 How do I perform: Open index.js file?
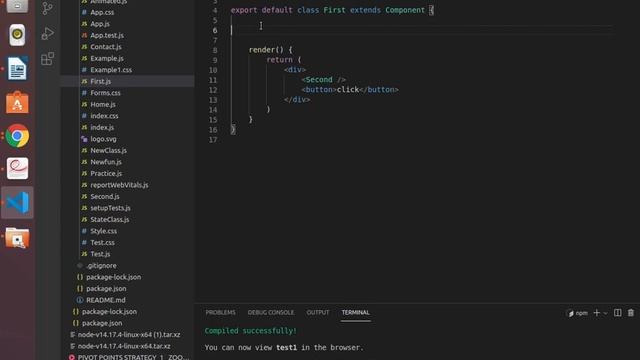point(102,127)
